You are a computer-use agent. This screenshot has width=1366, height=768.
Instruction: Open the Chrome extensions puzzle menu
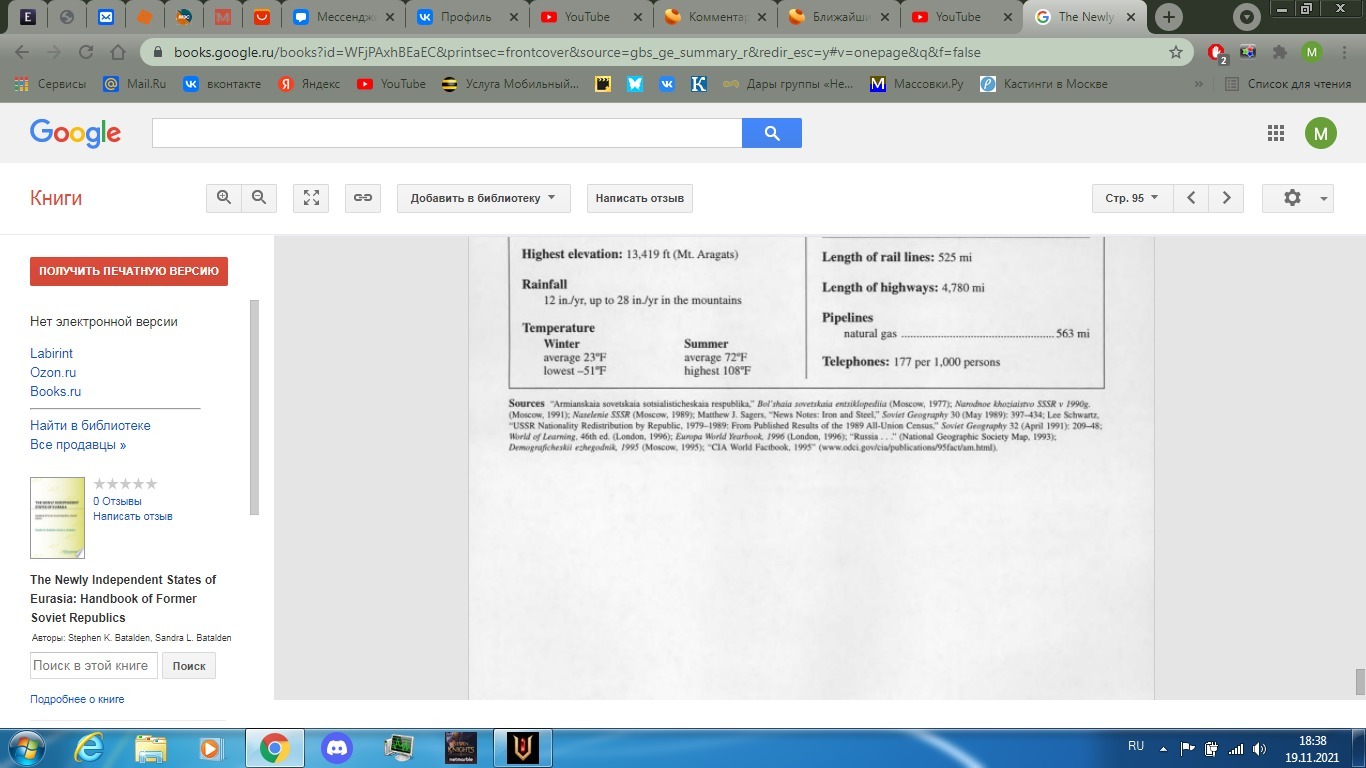tap(1279, 52)
